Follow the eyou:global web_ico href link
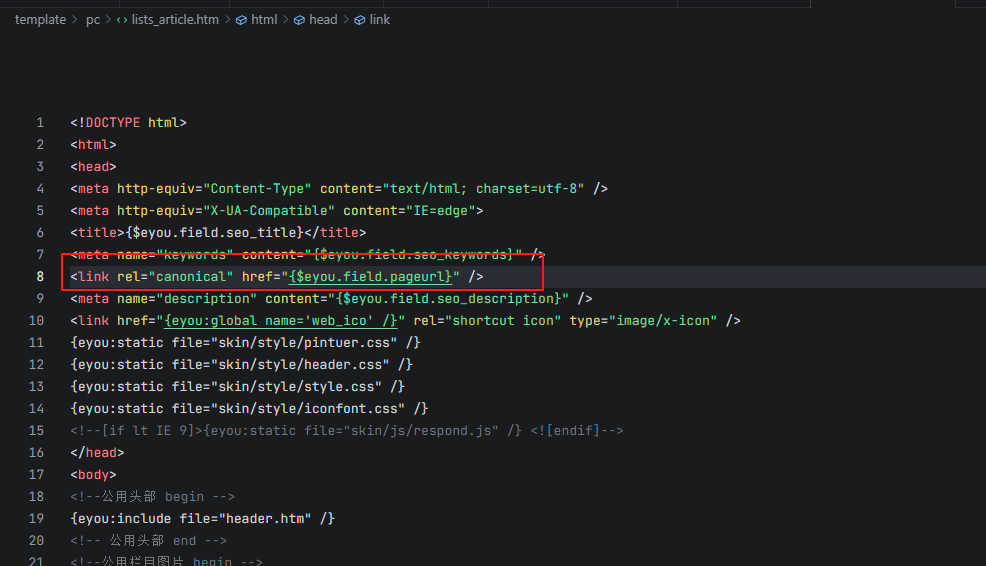The width and height of the screenshot is (986, 566). pos(280,321)
